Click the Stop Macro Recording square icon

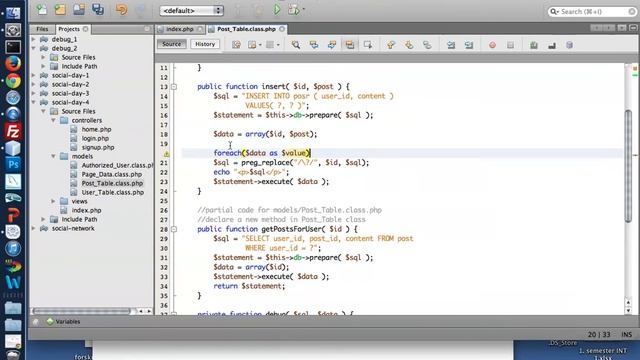[x=511, y=45]
